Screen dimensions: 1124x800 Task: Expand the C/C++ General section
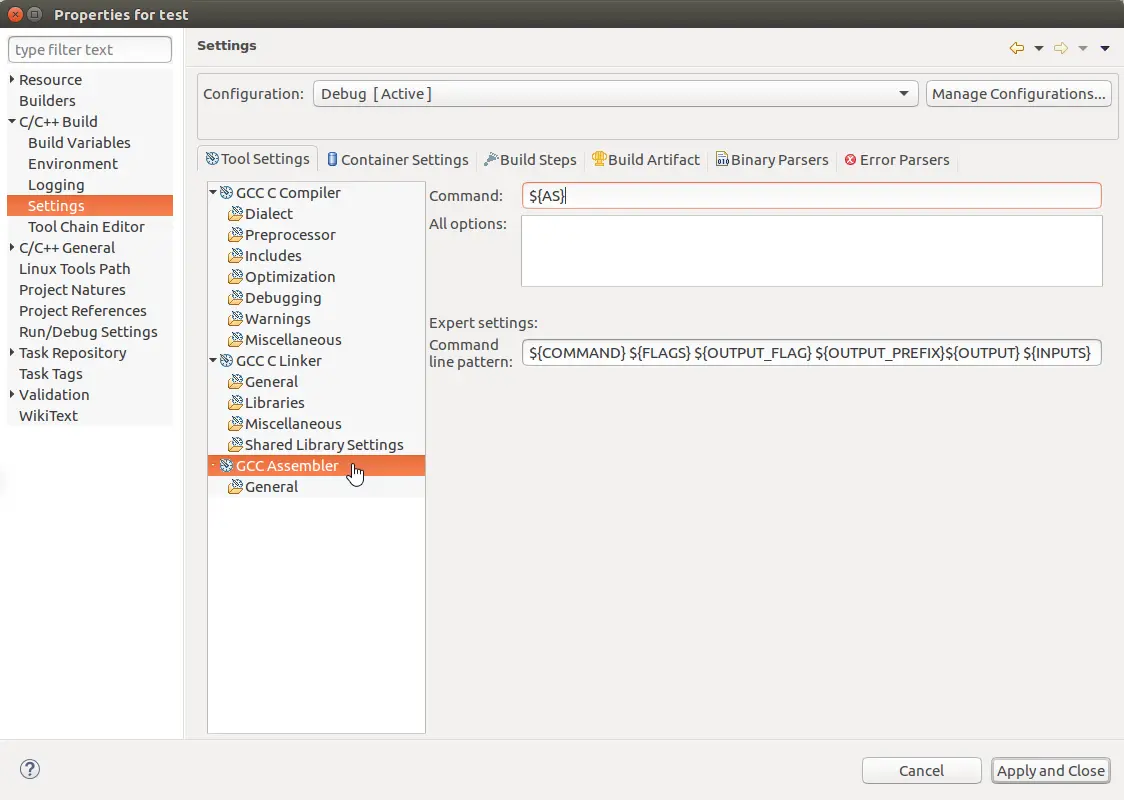tap(12, 248)
